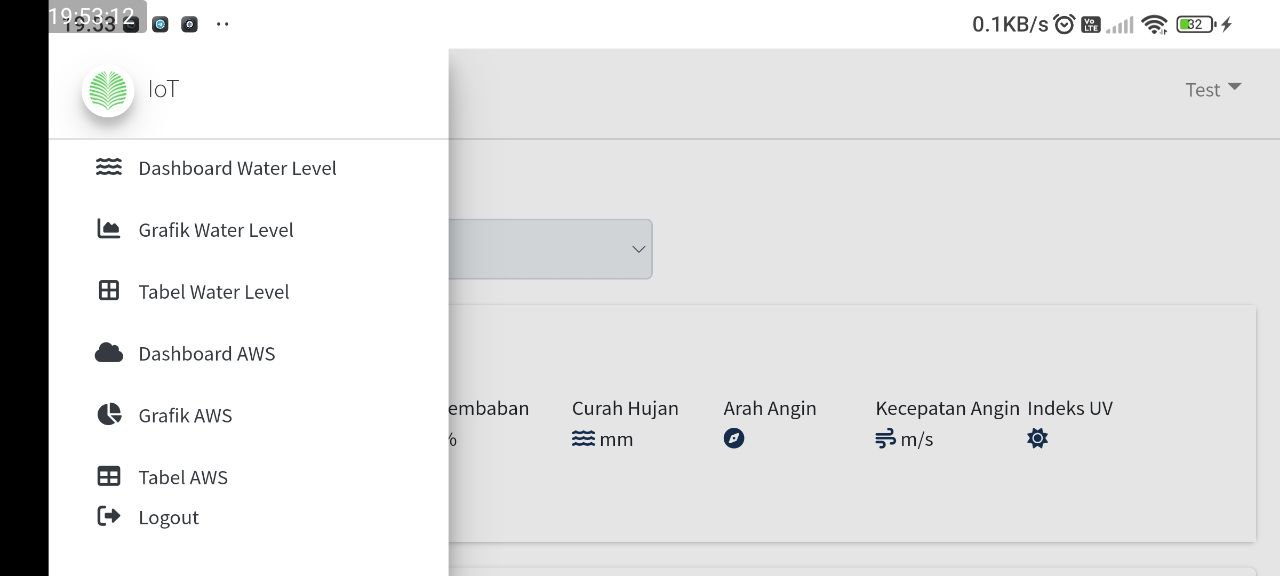
Task: Select the Logout link
Action: 168,518
